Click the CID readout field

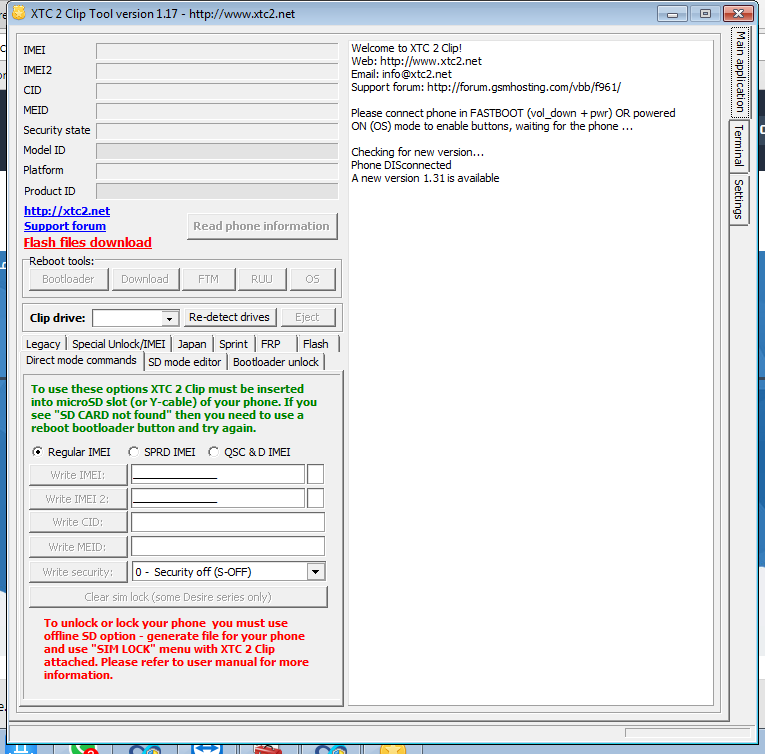tap(217, 91)
